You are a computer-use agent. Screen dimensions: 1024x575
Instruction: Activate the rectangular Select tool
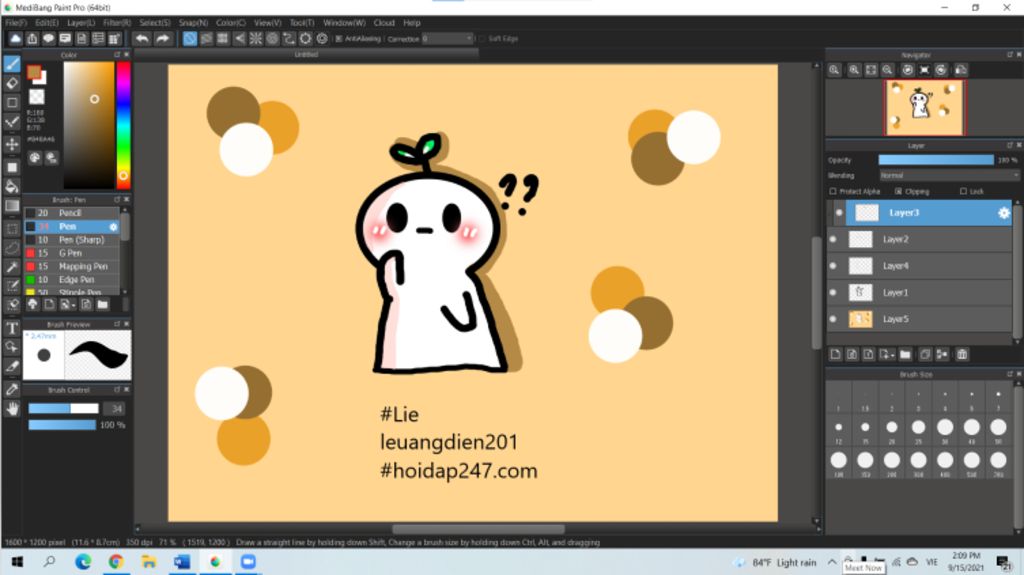point(12,229)
